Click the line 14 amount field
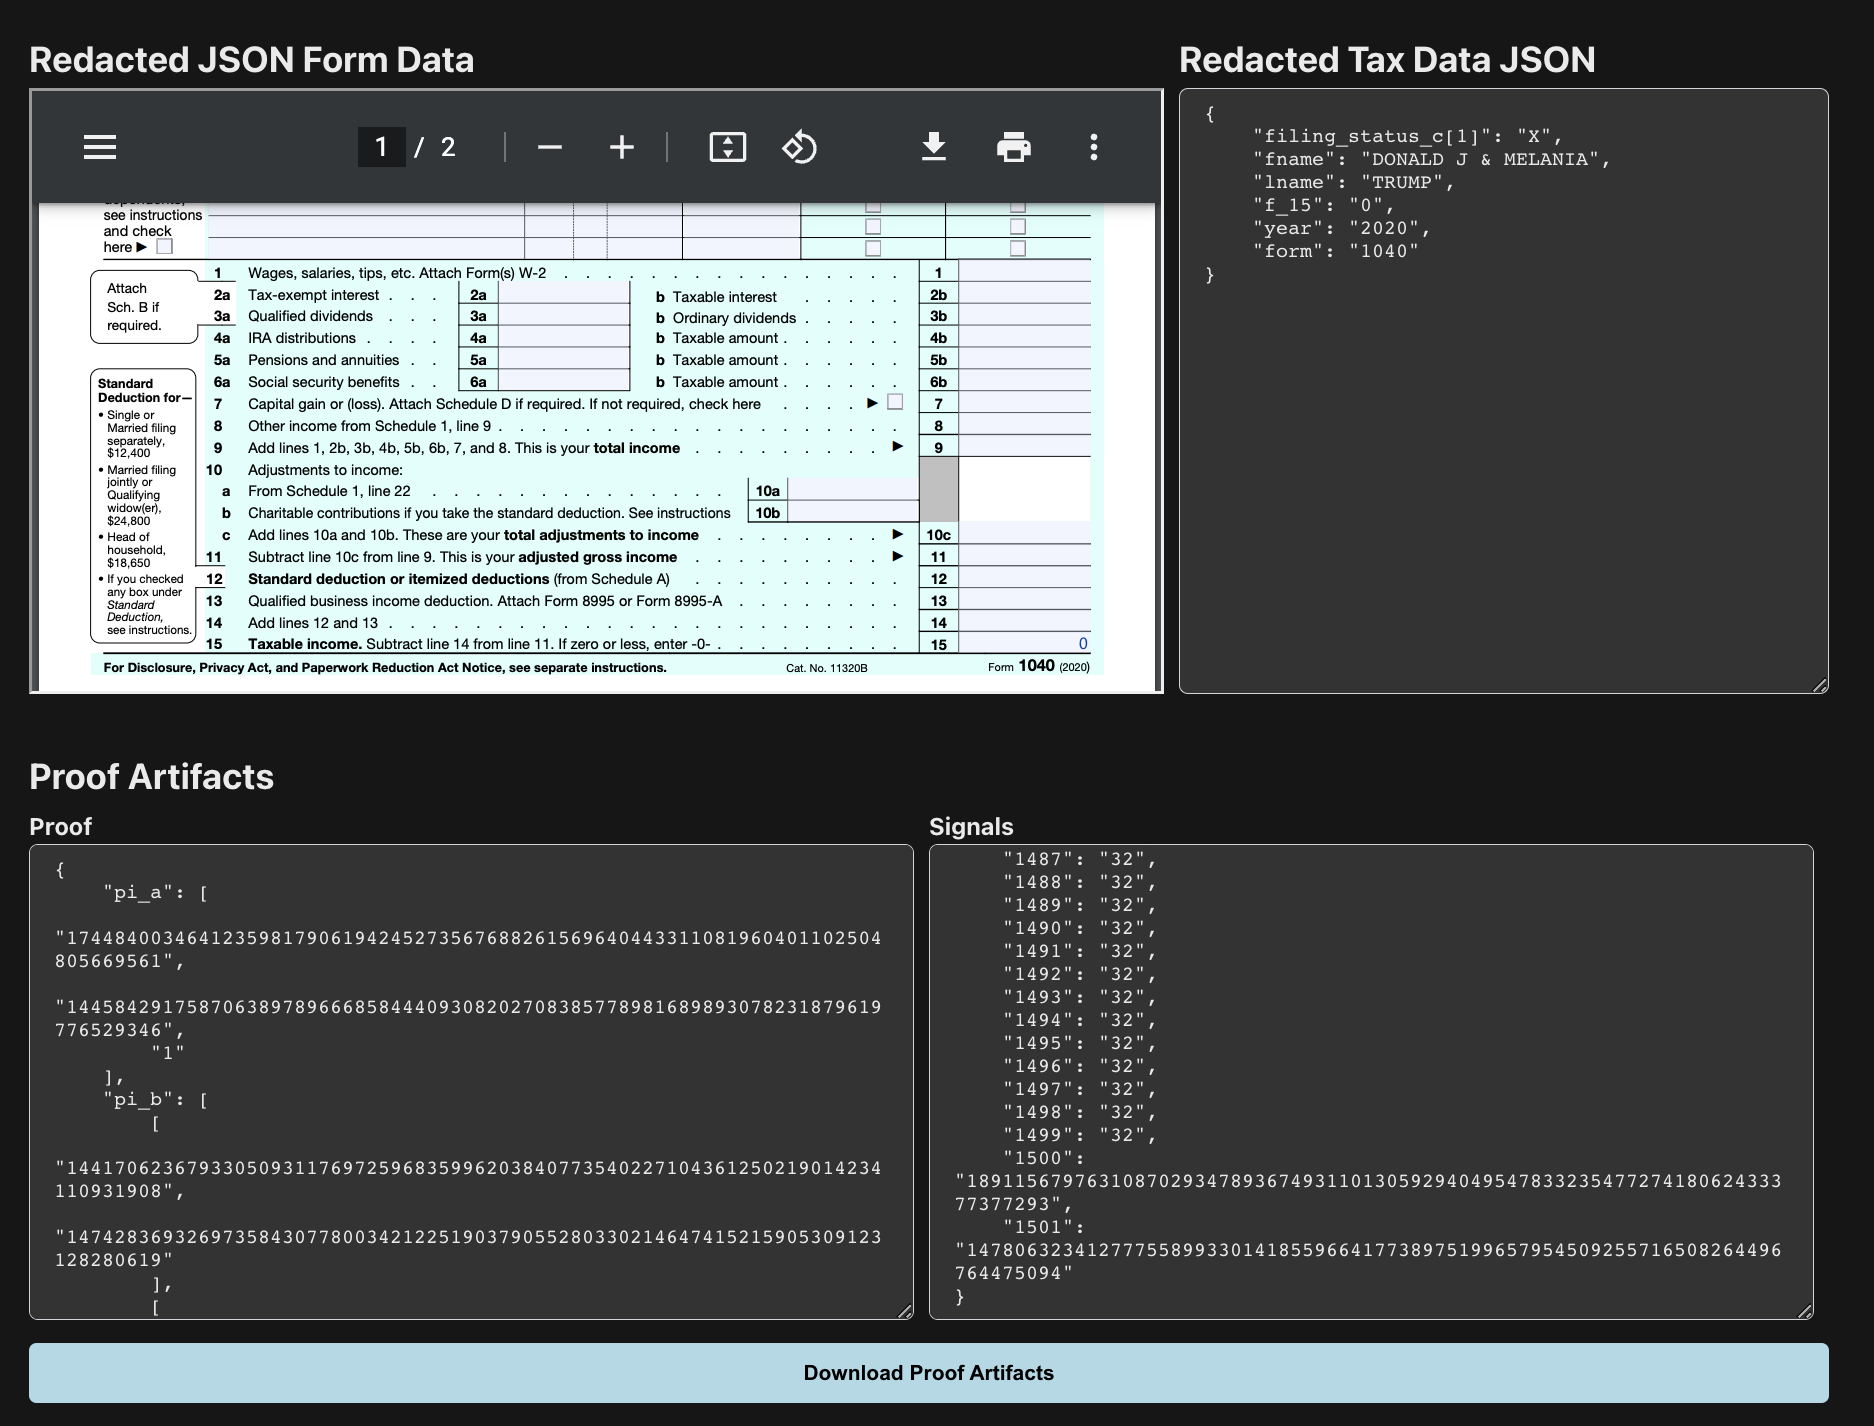 [1024, 622]
